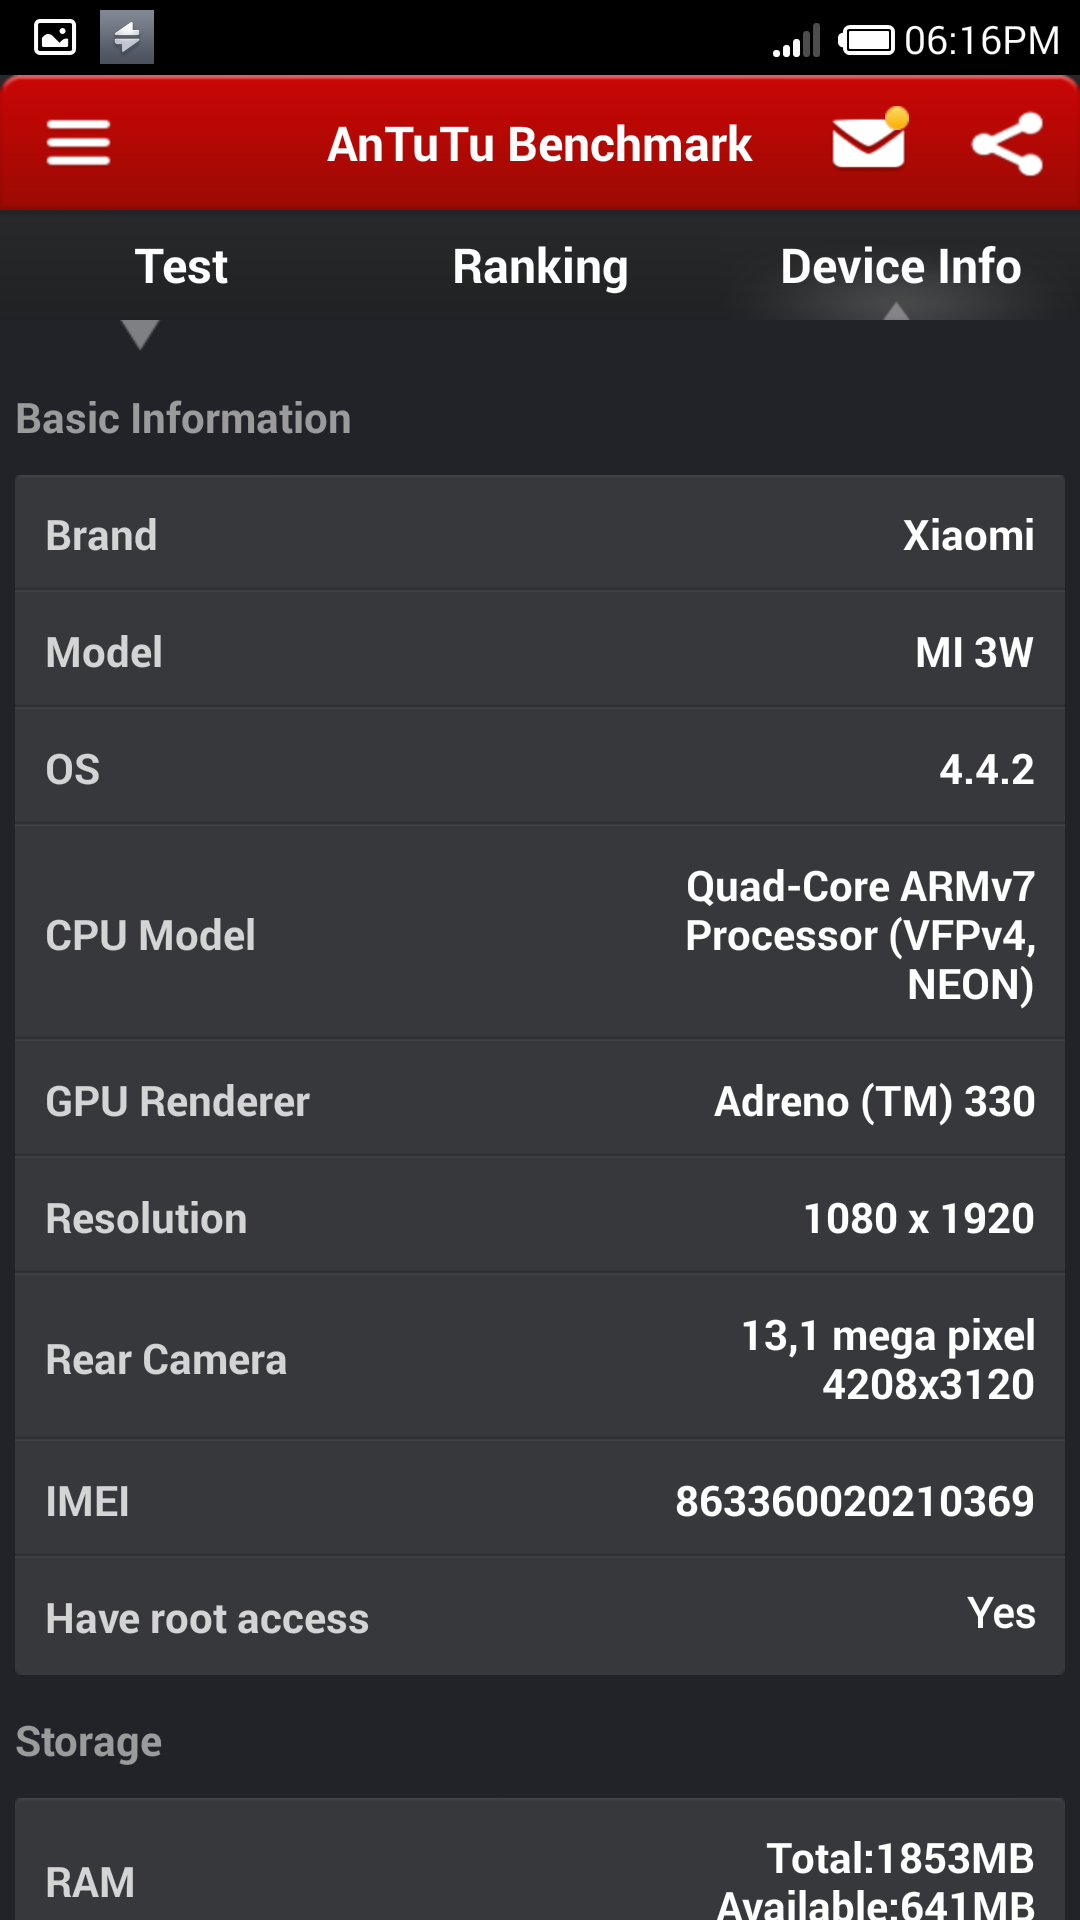This screenshot has width=1080, height=1920.
Task: Tap the IMEI number row
Action: click(540, 1501)
